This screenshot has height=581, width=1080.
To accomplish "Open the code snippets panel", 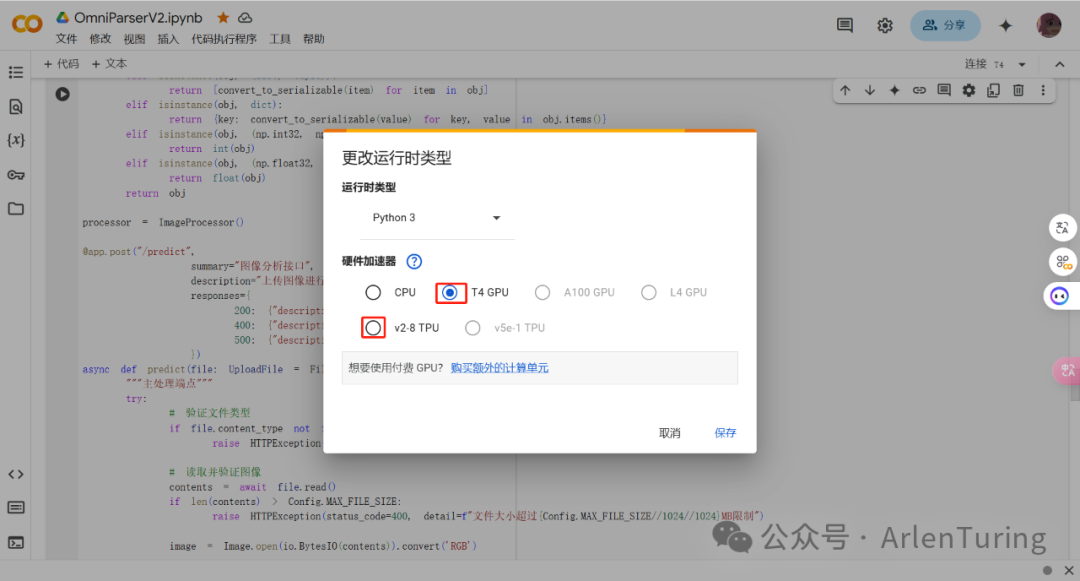I will [15, 474].
